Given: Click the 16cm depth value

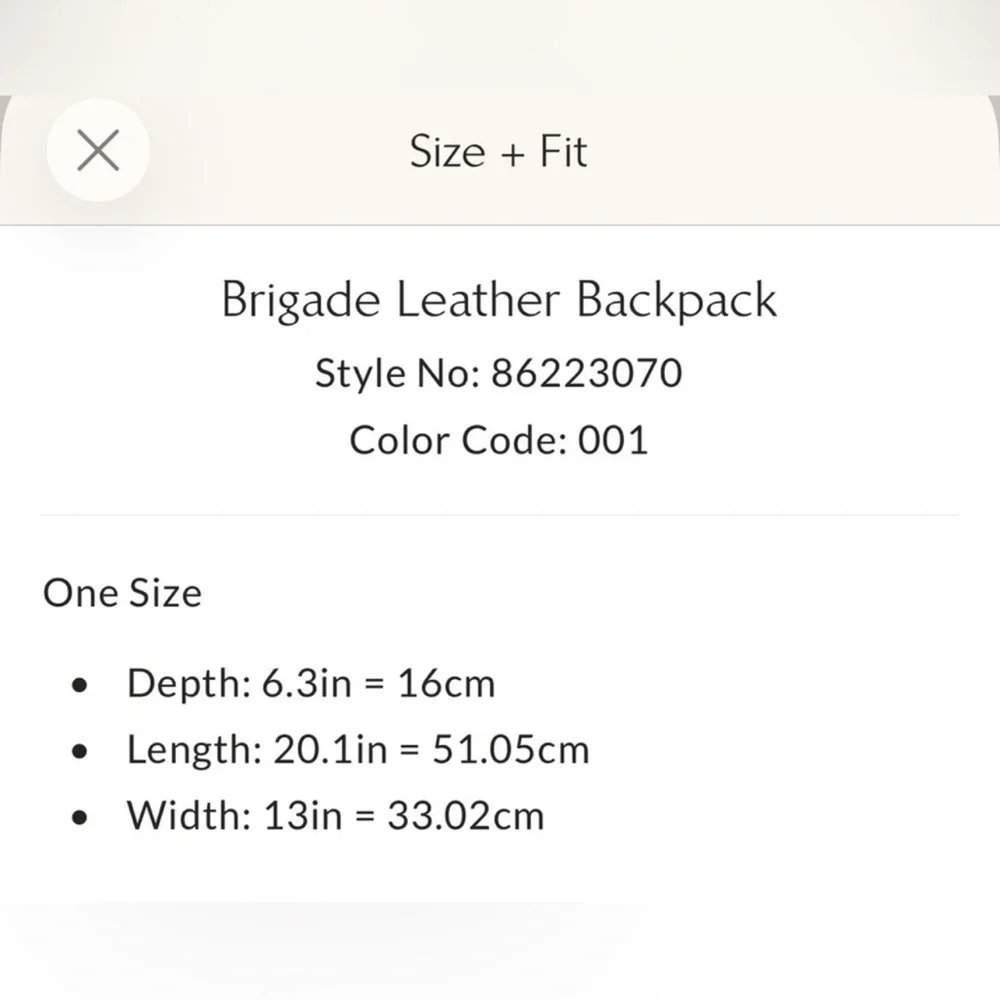Looking at the screenshot, I should pos(446,684).
